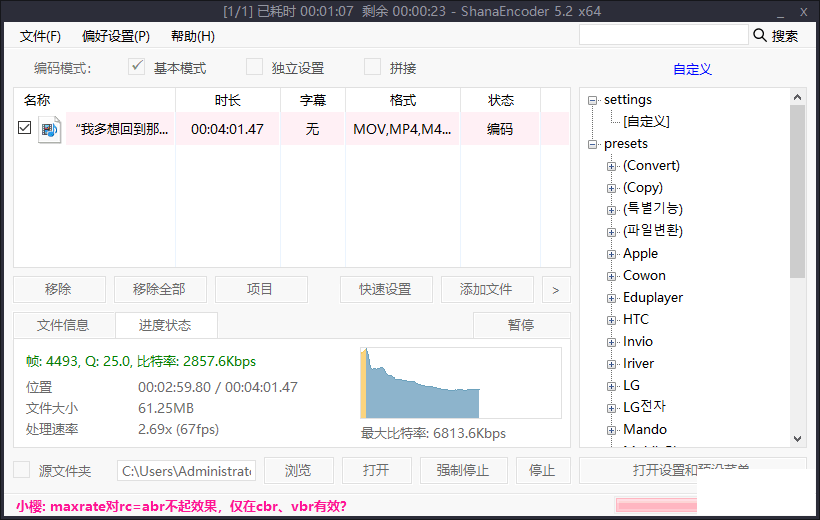Open 快速设置 button
Screen dimensions: 820x520
click(386, 289)
